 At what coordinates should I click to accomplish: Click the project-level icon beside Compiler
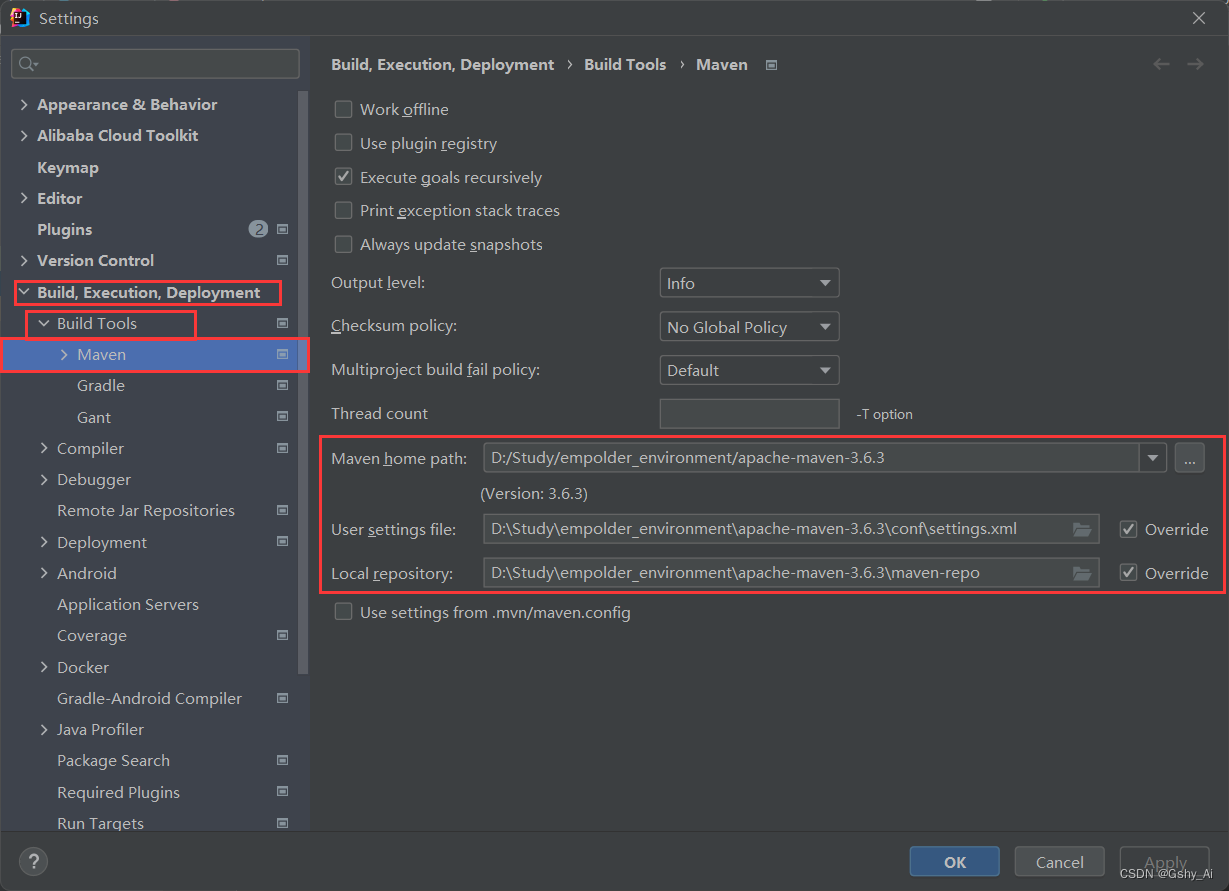pyautogui.click(x=283, y=448)
